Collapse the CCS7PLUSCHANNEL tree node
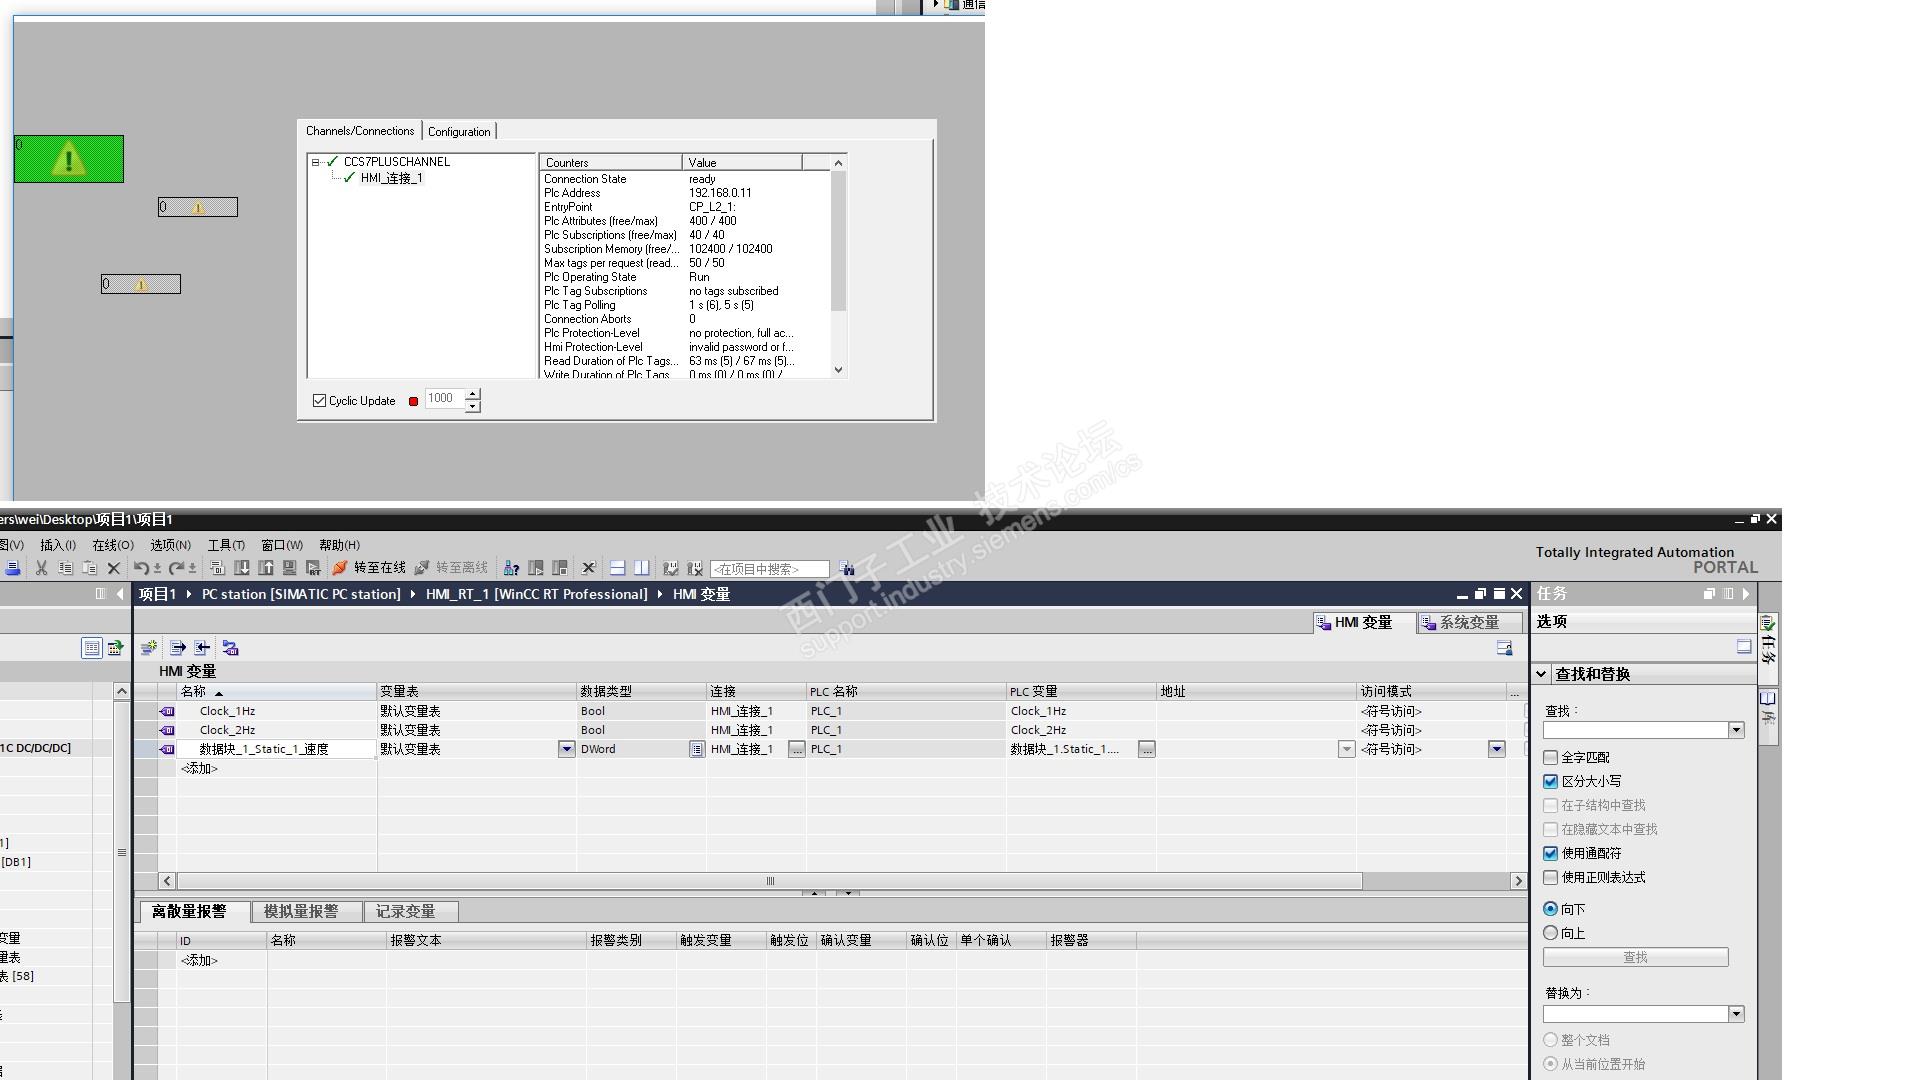The height and width of the screenshot is (1080, 1920). (315, 162)
